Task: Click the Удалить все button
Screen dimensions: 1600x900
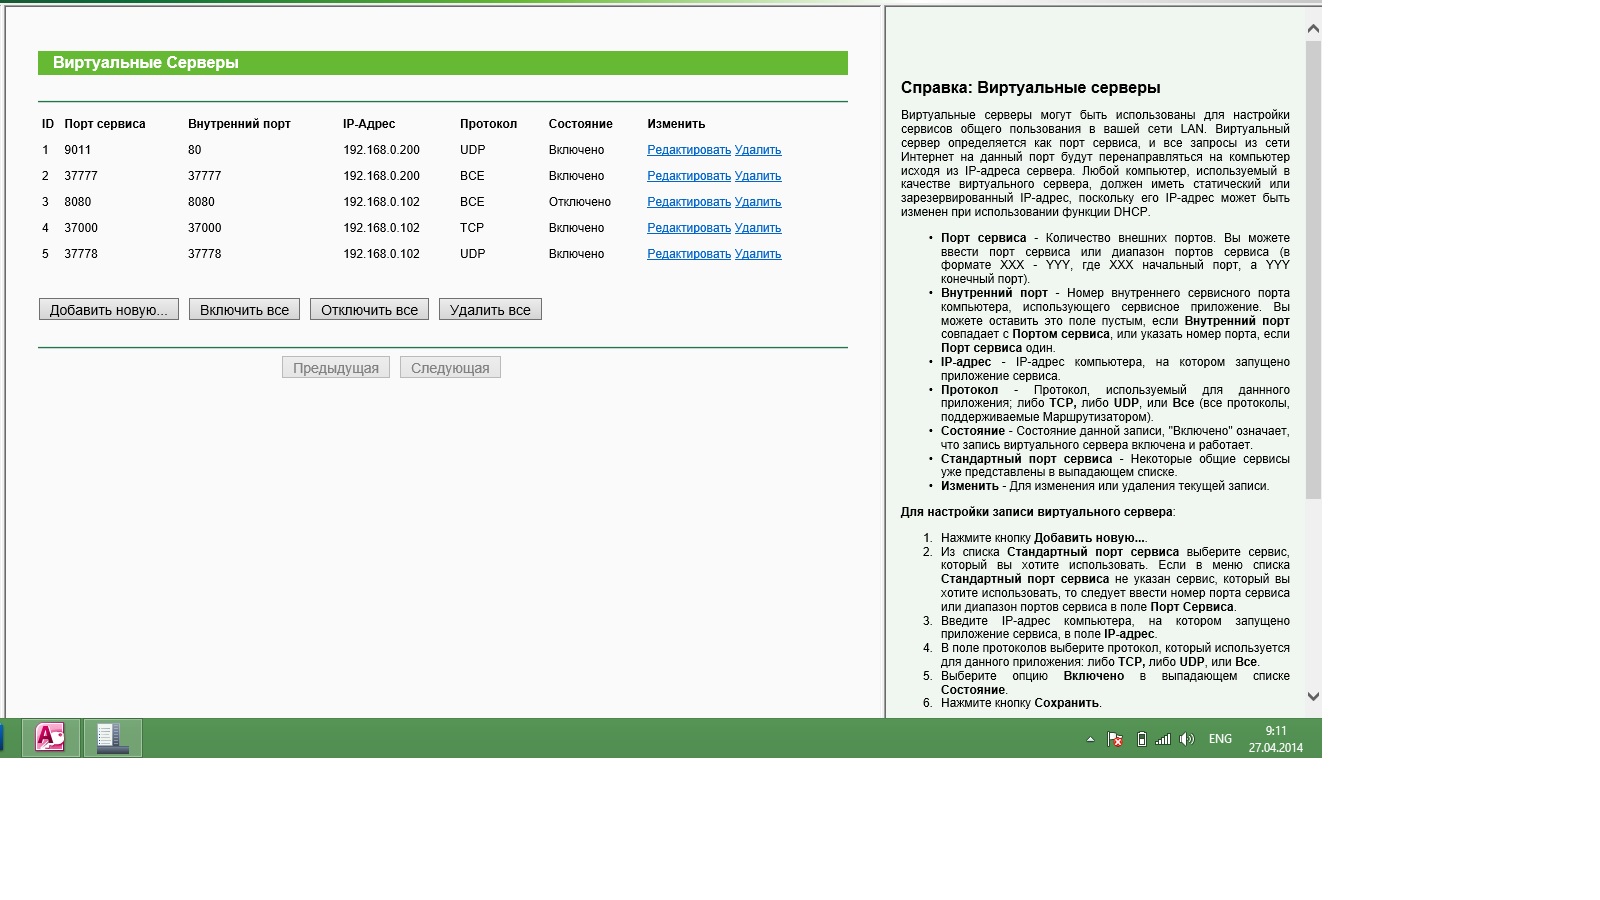Action: coord(490,310)
